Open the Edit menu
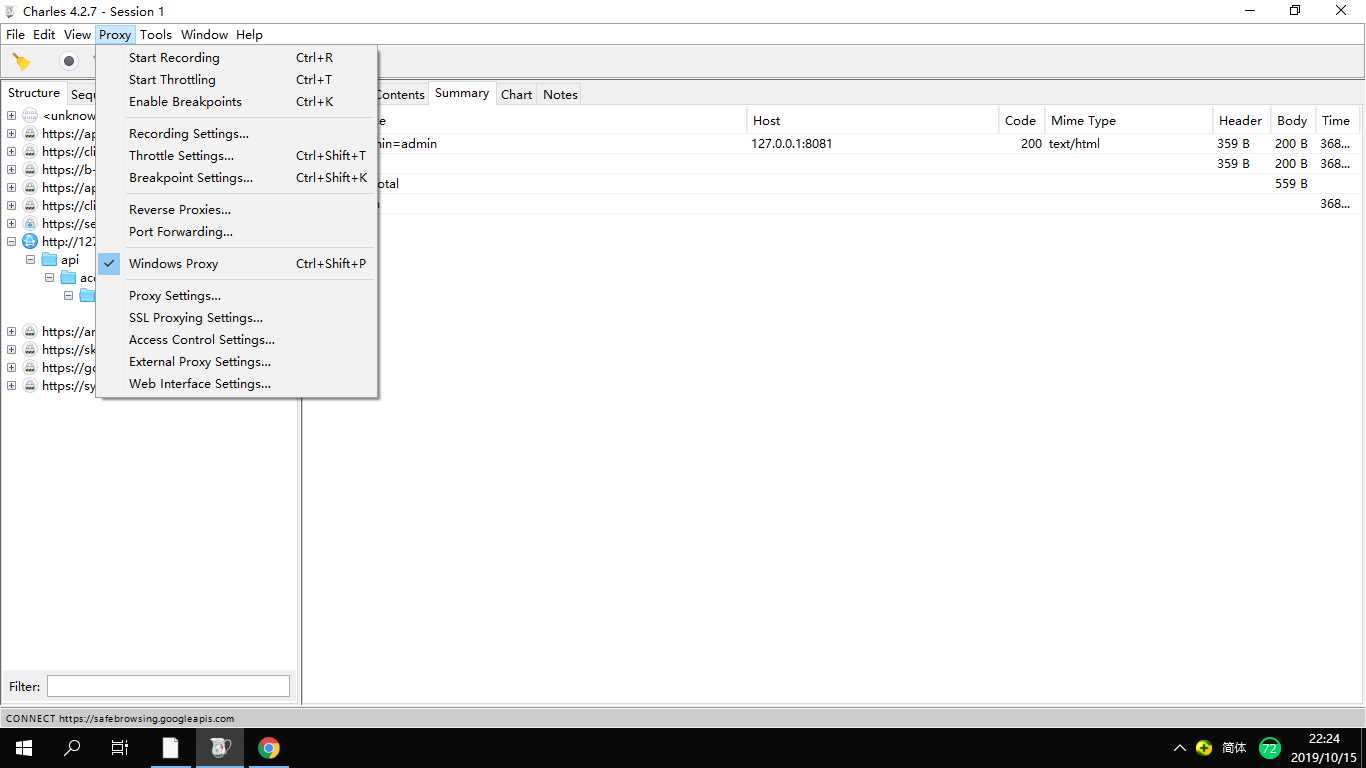This screenshot has height=768, width=1366. 44,34
